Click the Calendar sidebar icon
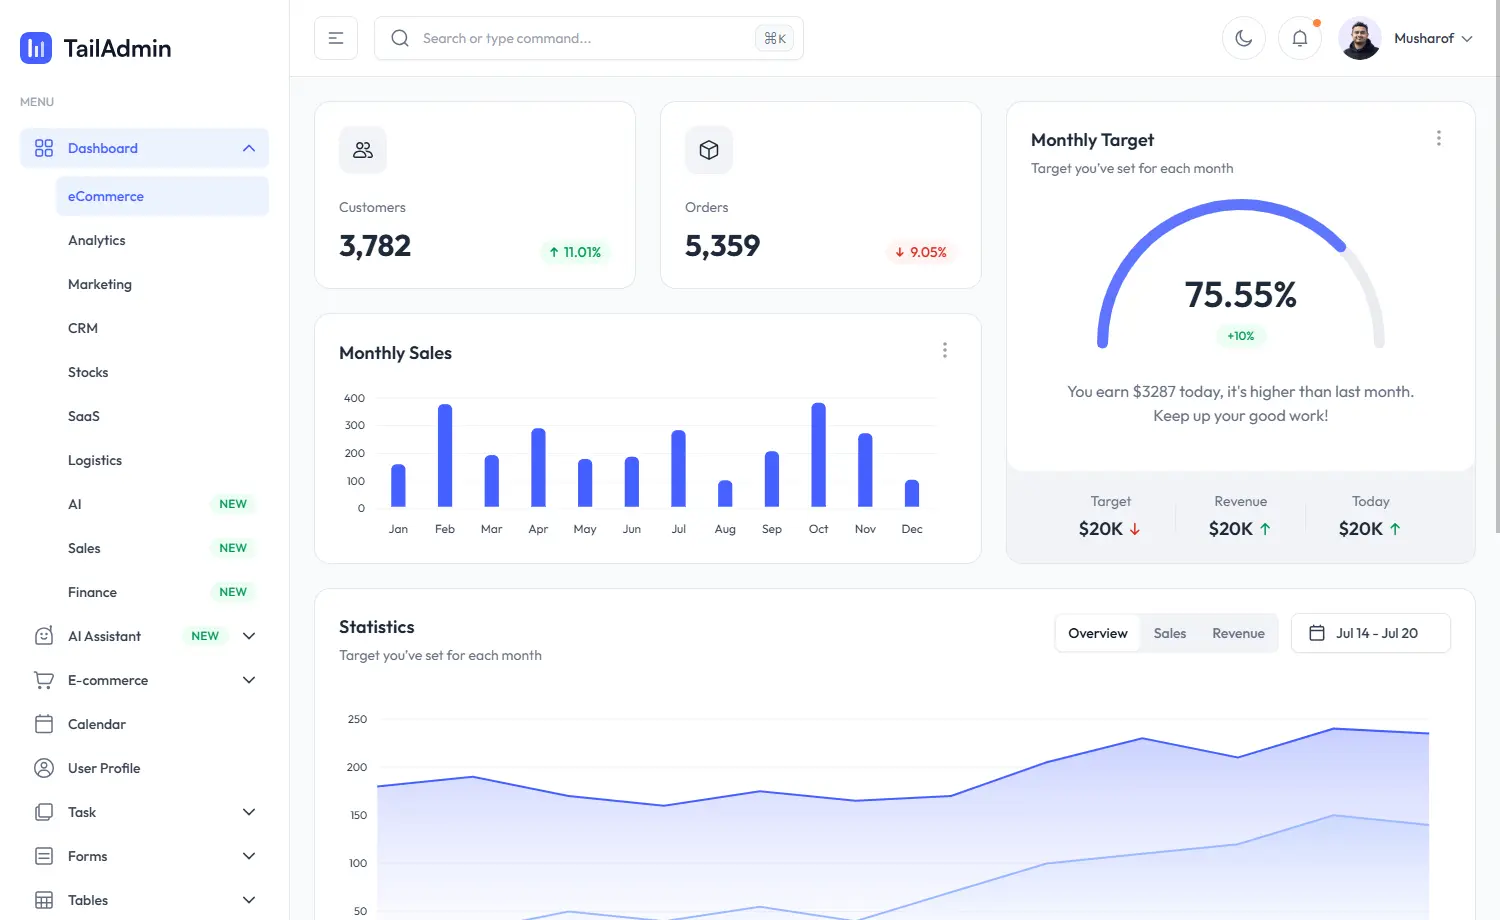The height and width of the screenshot is (920, 1500). click(x=44, y=724)
